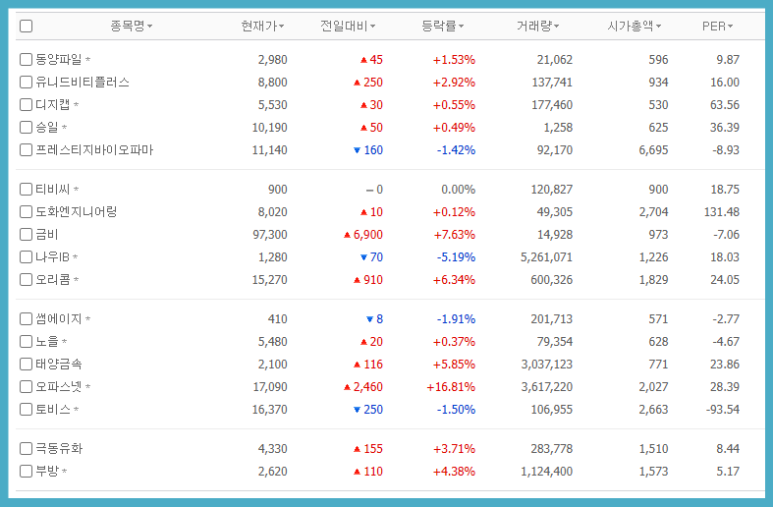Select the 극동유화 row checkbox
Screen dimensions: 773x507
[26, 448]
